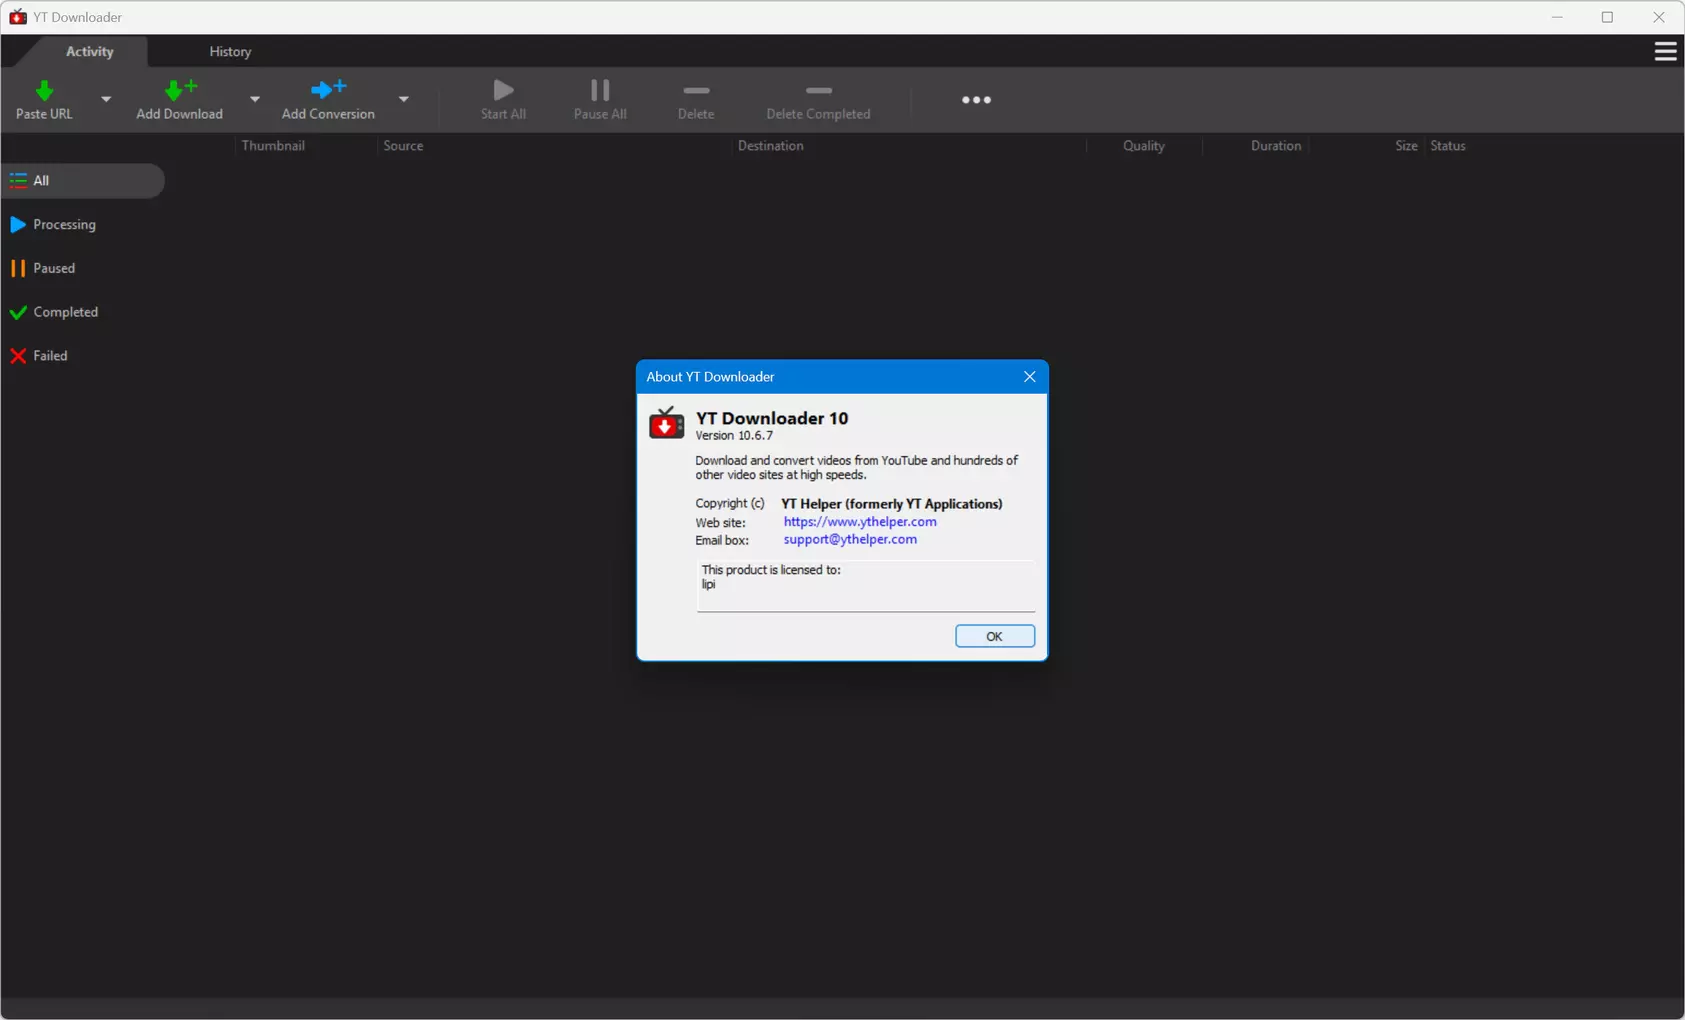Image resolution: width=1685 pixels, height=1020 pixels.
Task: Minimize the YT Downloader window
Action: click(1557, 17)
